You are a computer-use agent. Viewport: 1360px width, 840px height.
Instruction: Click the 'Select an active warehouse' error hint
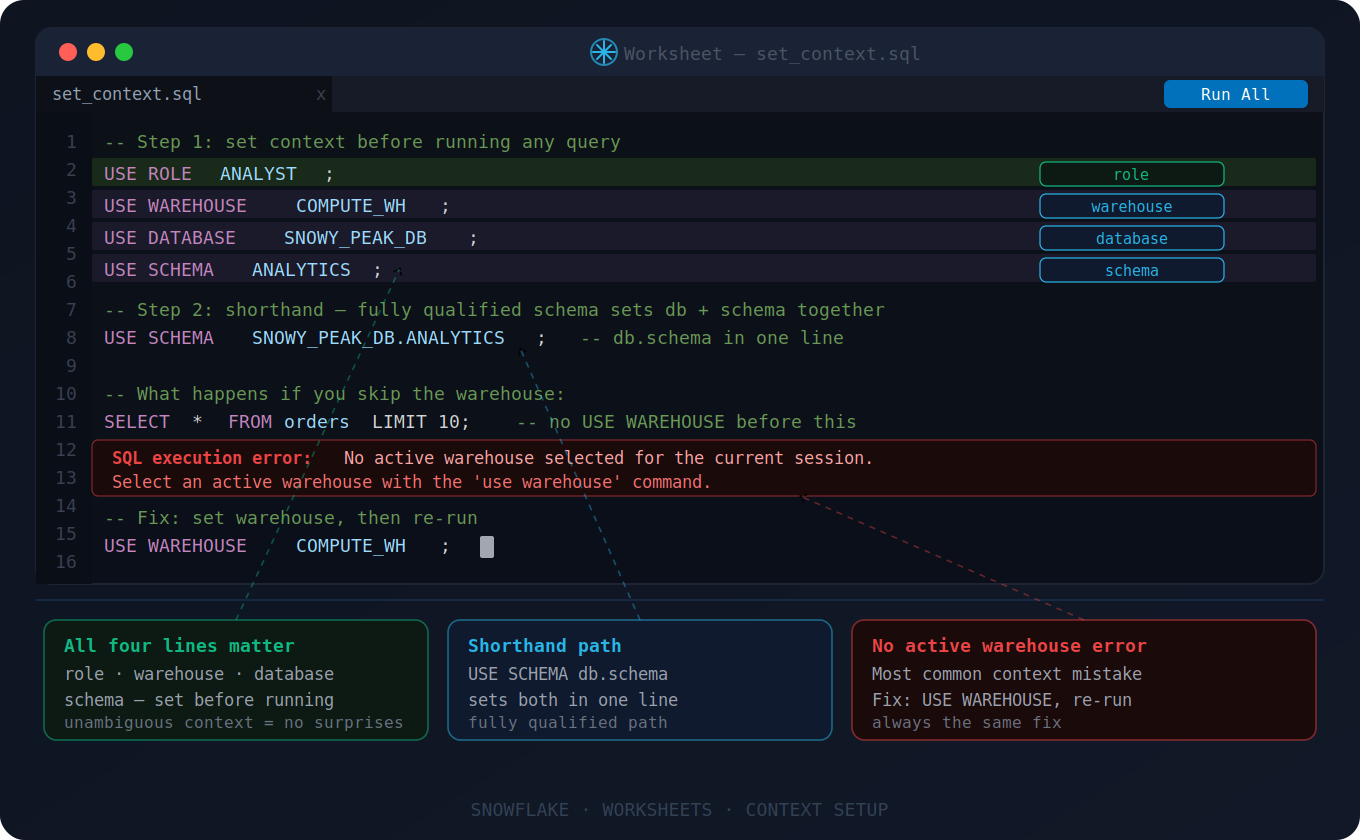click(x=412, y=482)
